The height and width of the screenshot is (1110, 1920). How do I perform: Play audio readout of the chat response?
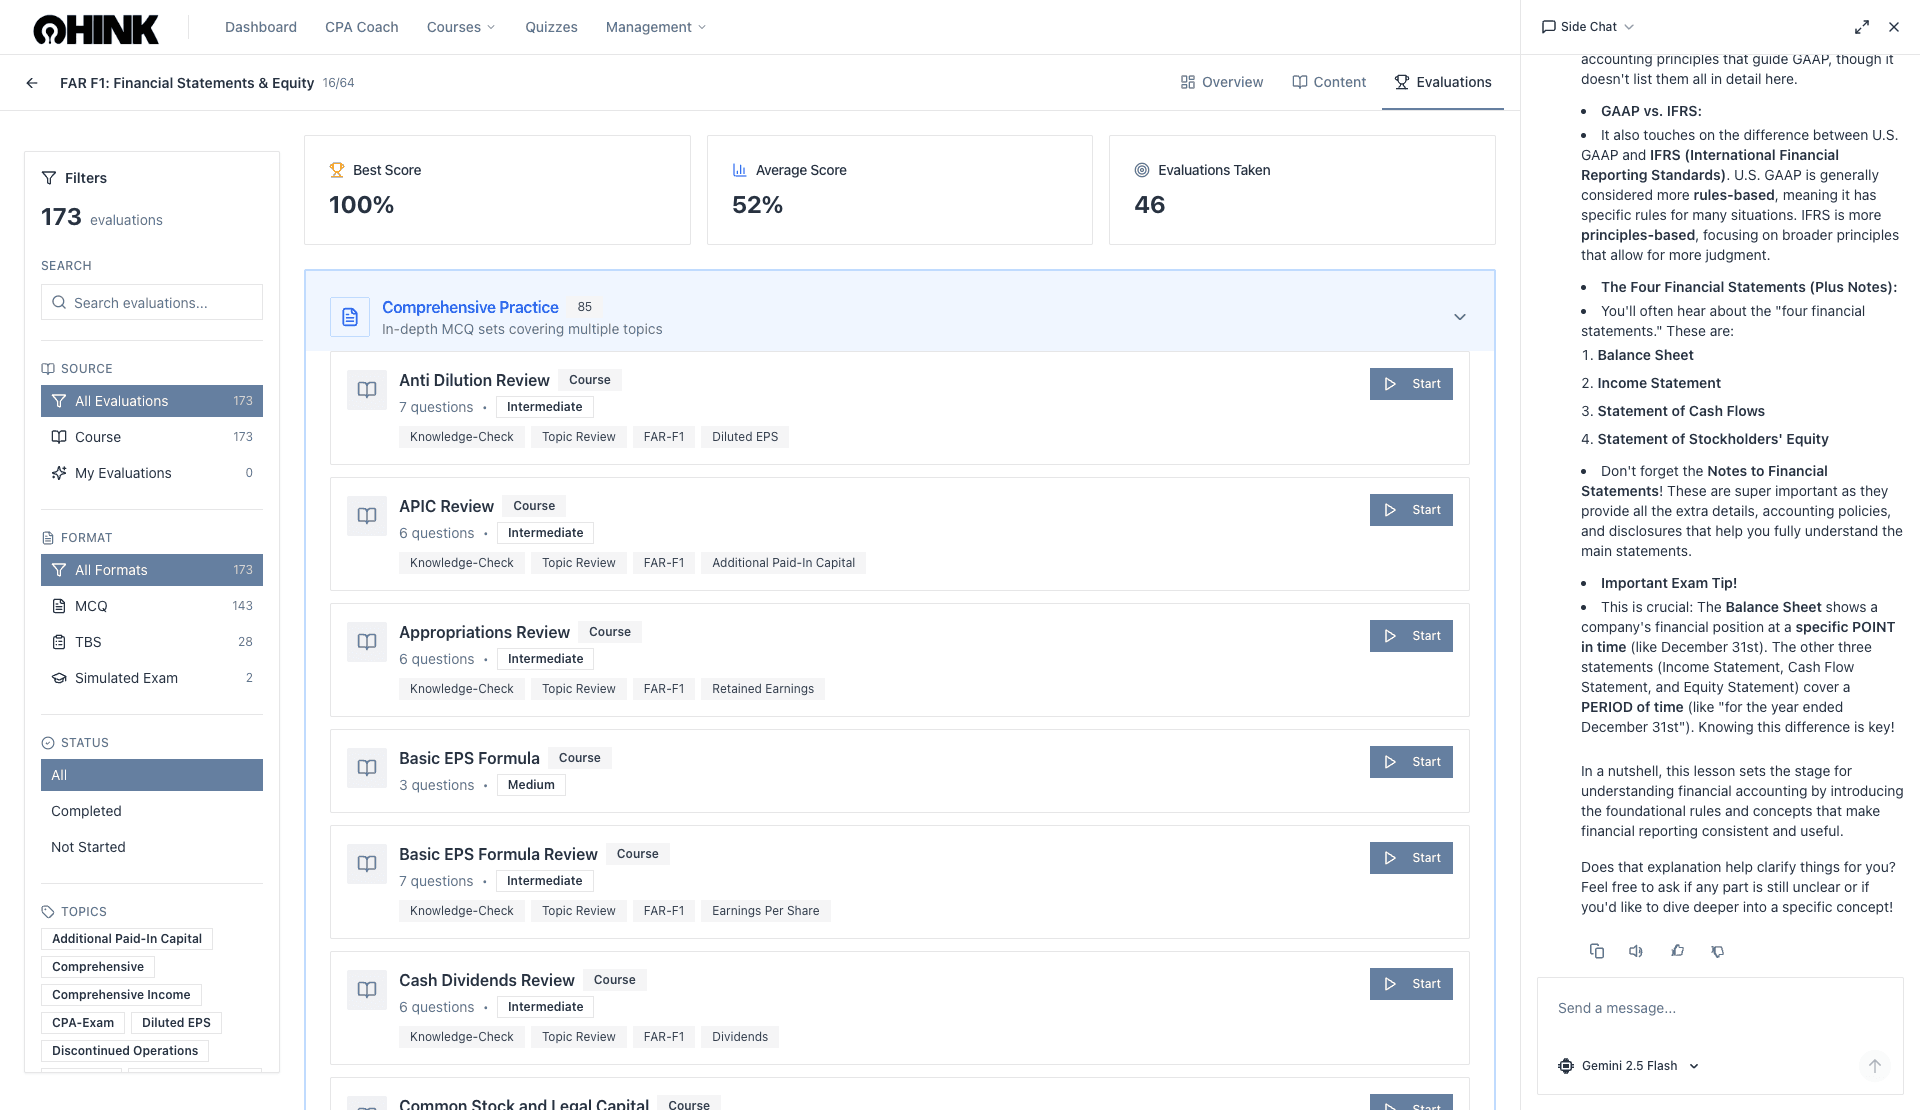point(1636,951)
